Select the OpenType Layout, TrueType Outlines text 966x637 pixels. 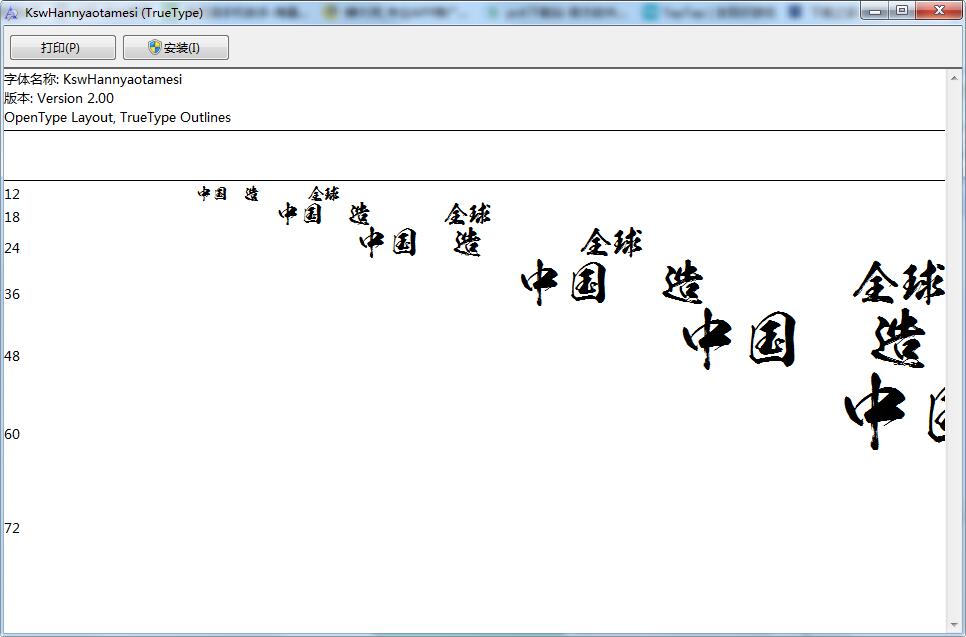coord(117,118)
